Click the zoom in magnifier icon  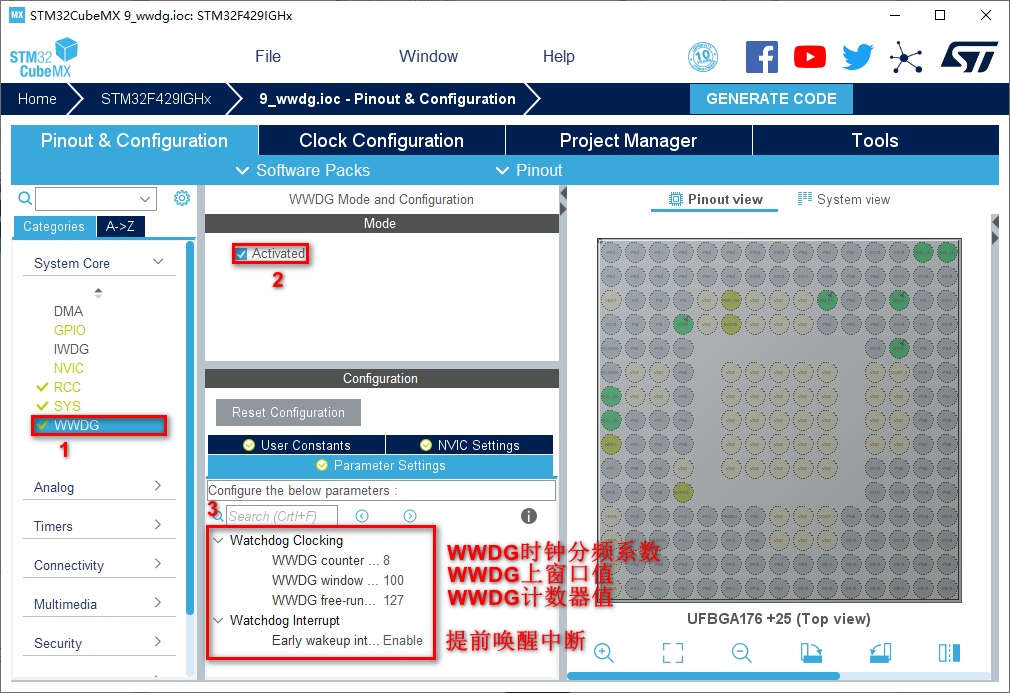click(603, 652)
